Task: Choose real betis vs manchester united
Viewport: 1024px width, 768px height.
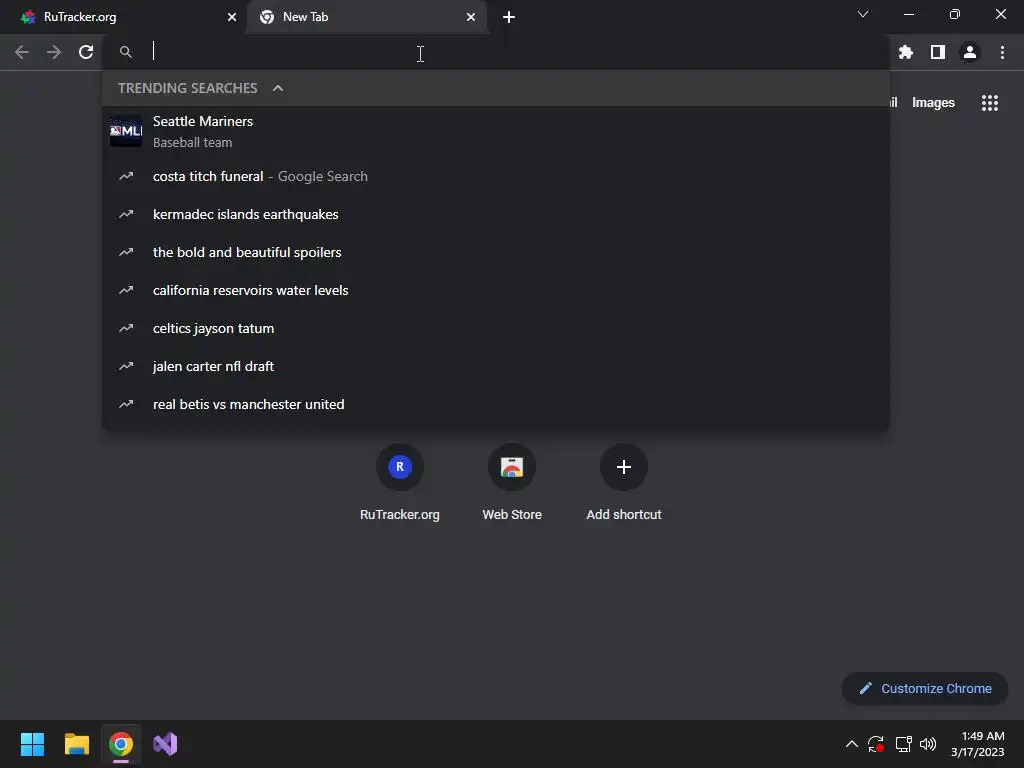Action: click(x=496, y=404)
